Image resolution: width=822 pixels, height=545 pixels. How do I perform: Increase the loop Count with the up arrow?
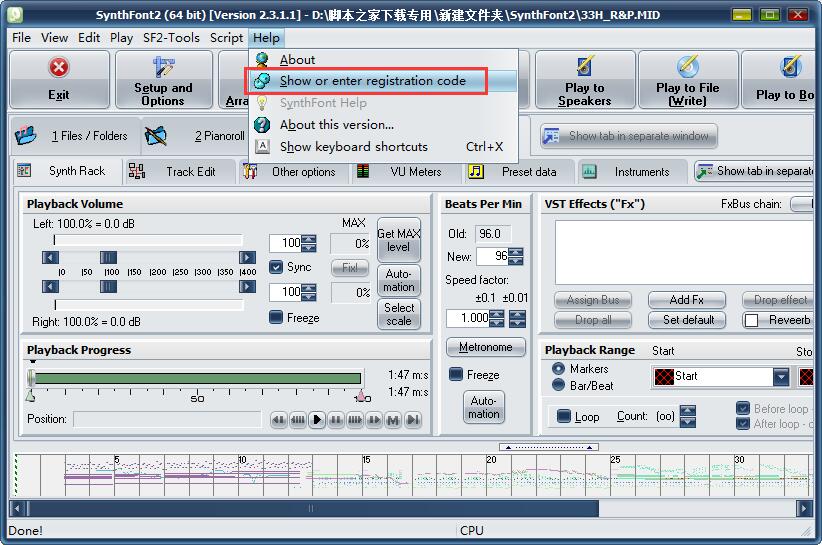pyautogui.click(x=688, y=411)
